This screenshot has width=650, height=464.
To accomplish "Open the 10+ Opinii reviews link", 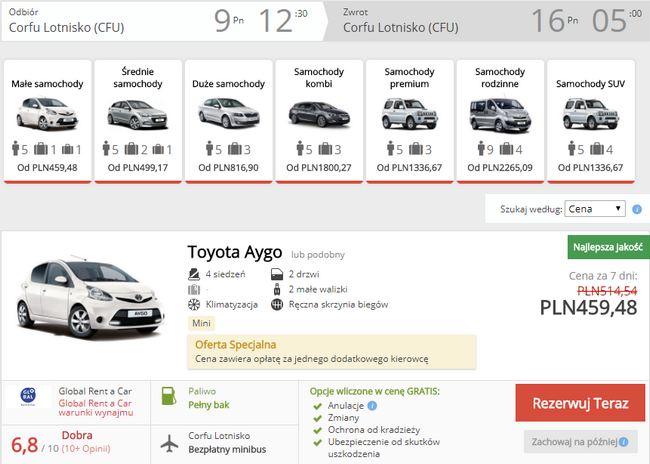I will click(86, 449).
